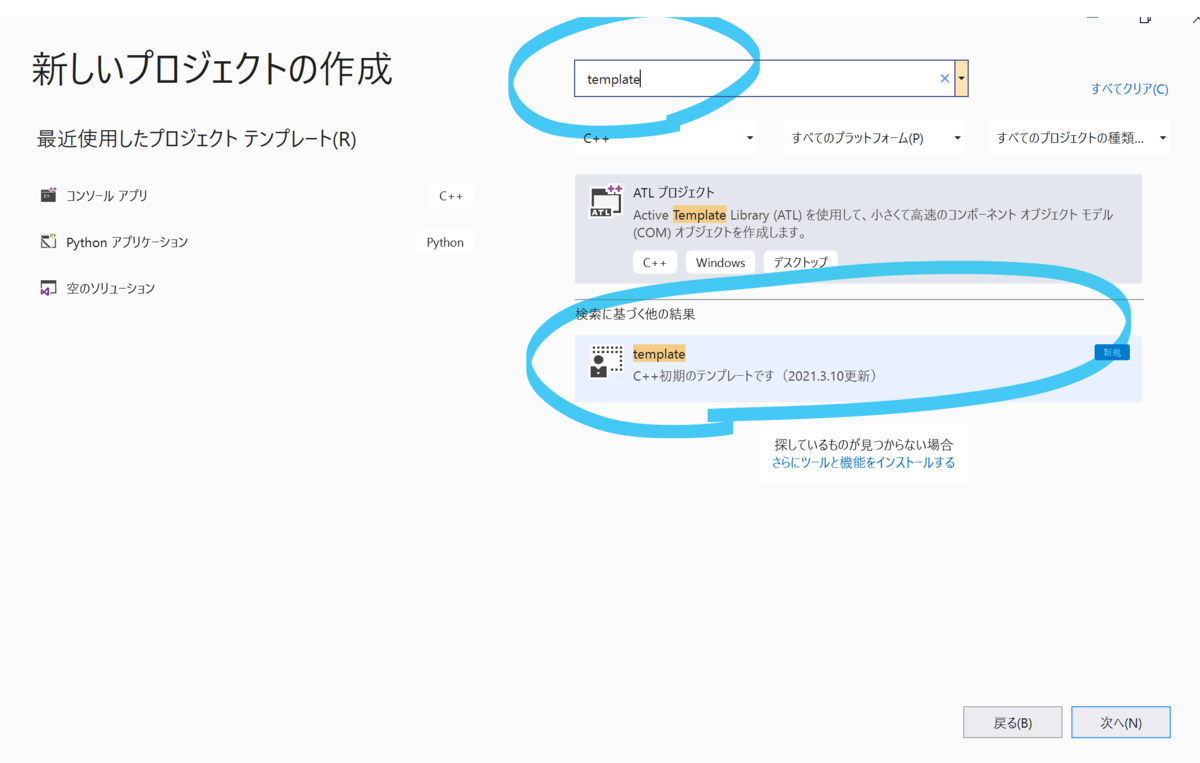Click the custom template project icon
This screenshot has width=1200, height=763.
point(606,362)
